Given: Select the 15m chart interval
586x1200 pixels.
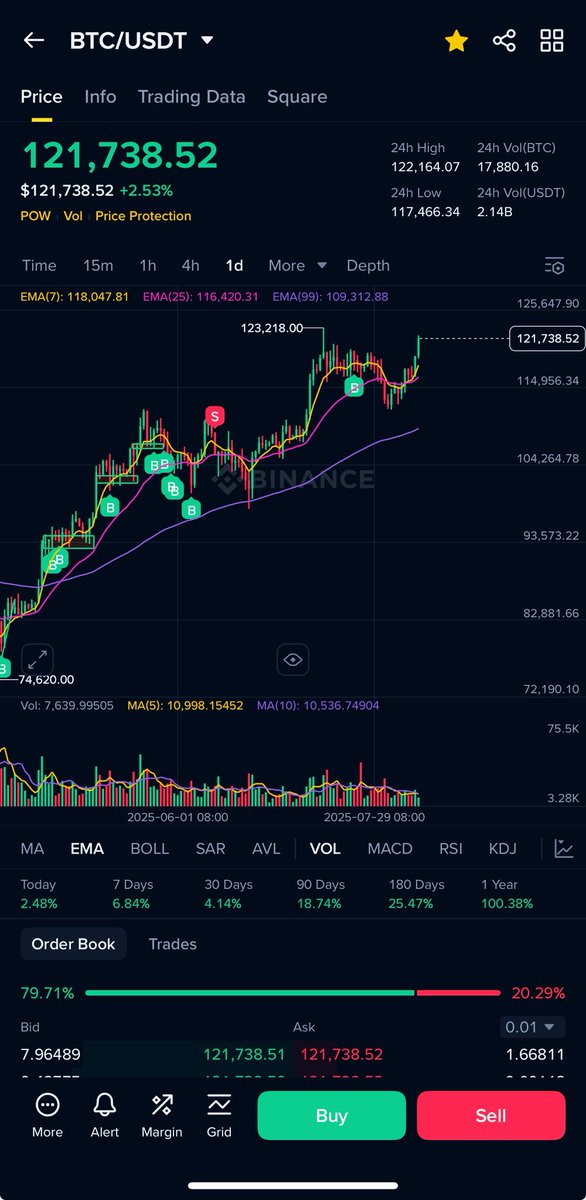Looking at the screenshot, I should click(98, 265).
